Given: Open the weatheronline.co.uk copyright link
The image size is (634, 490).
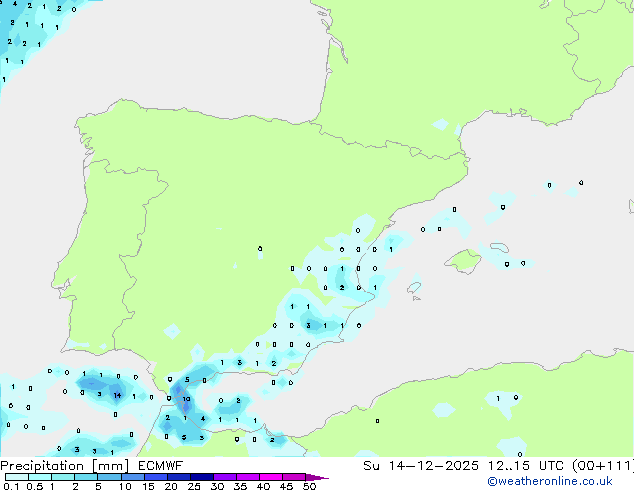Looking at the screenshot, I should [549, 481].
